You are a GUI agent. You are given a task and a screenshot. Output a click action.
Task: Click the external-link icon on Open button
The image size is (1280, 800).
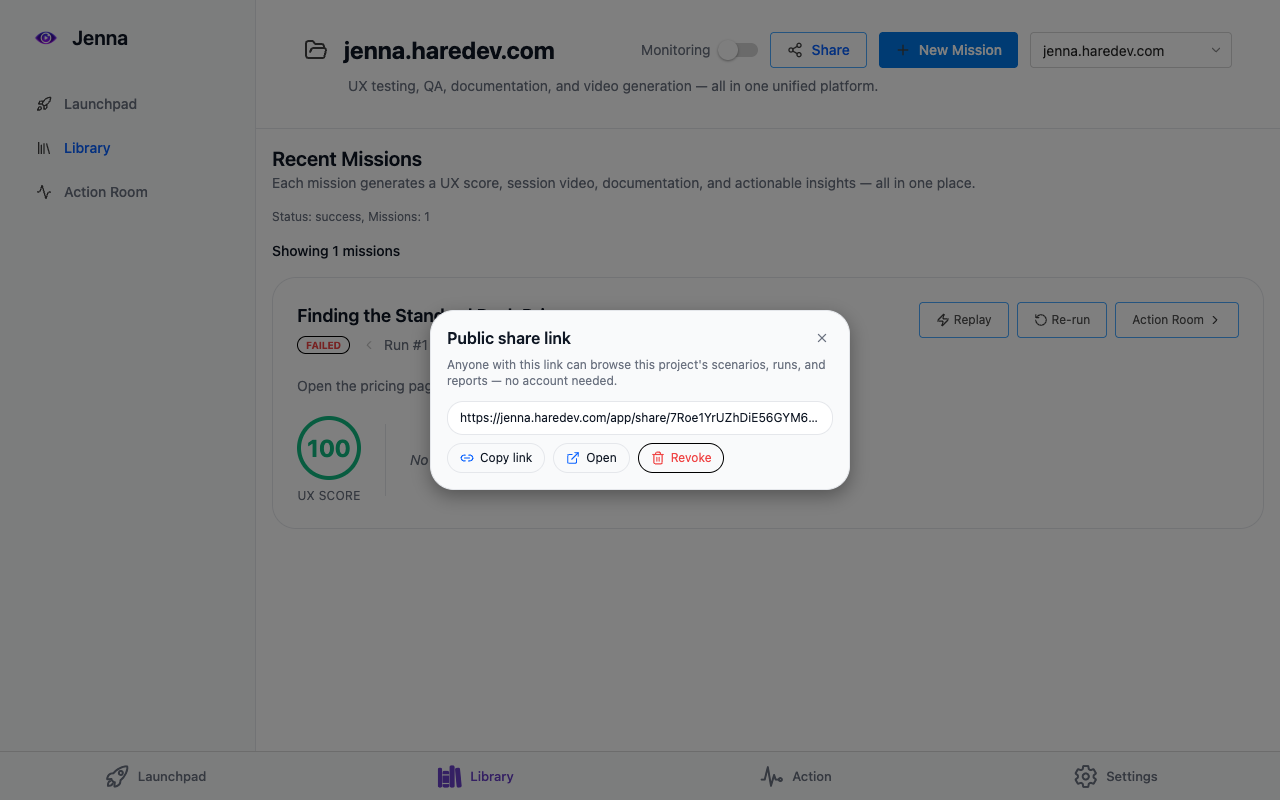tap(573, 458)
